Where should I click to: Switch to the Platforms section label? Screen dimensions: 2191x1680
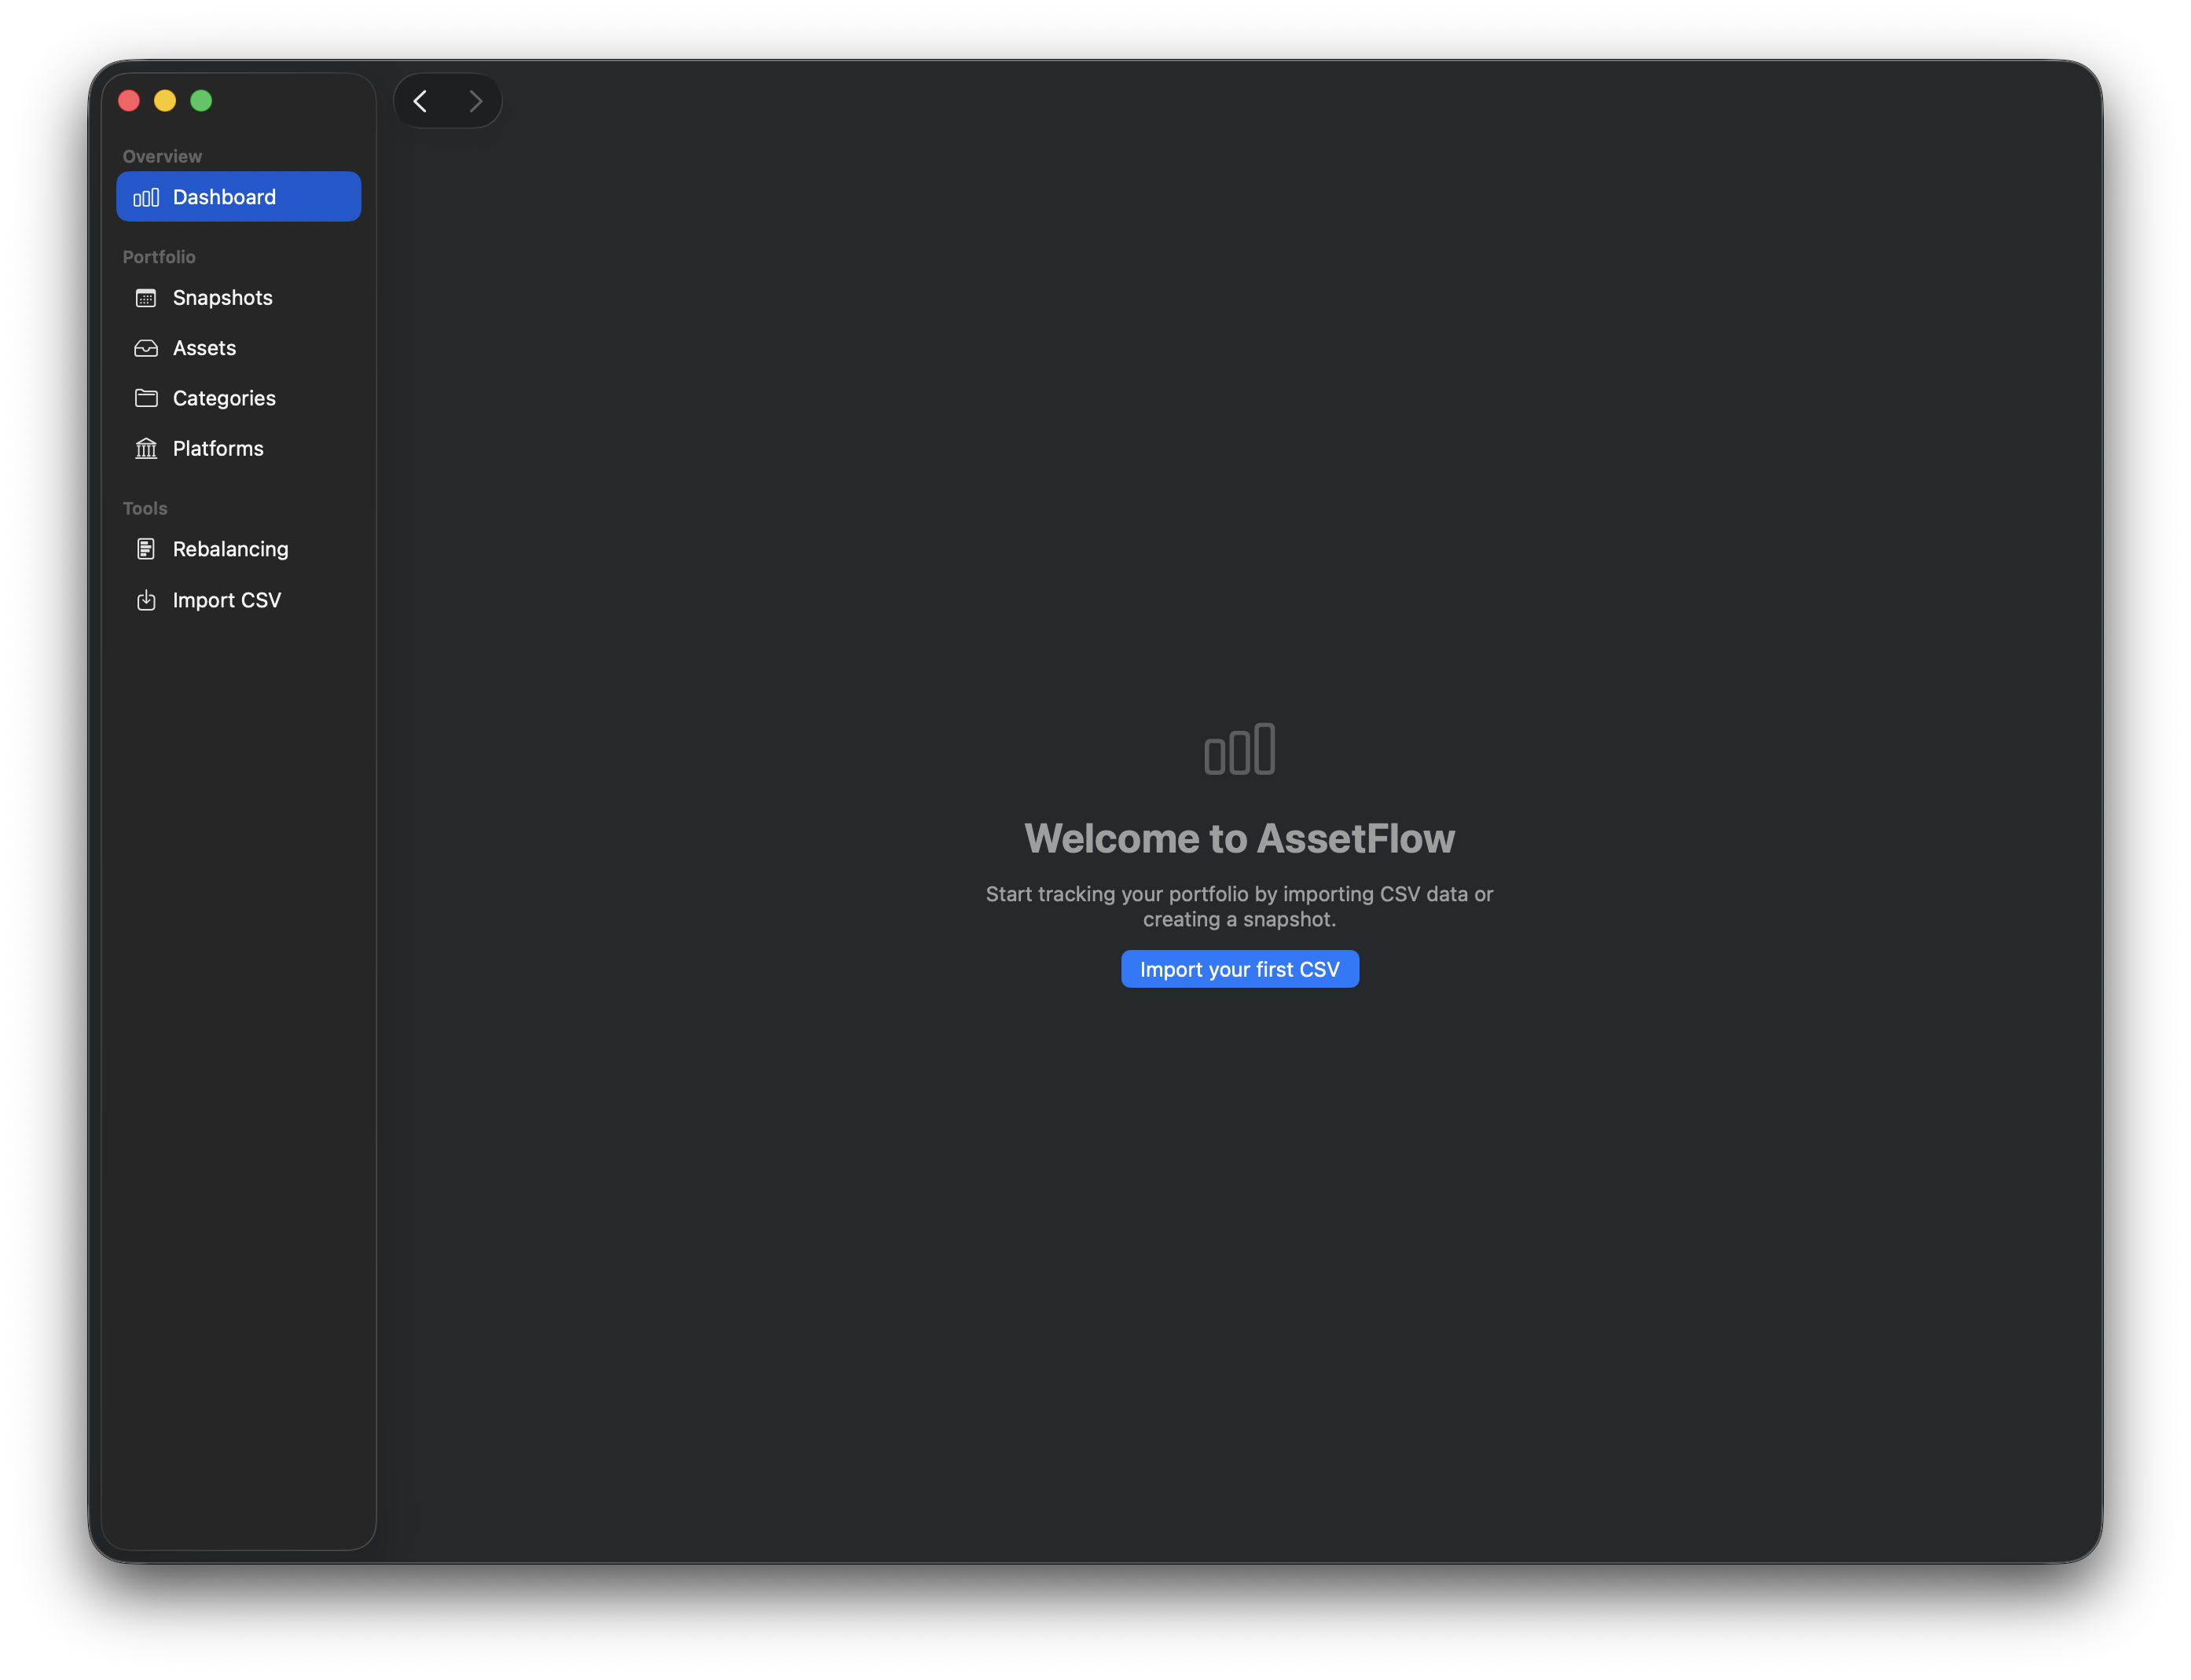218,448
